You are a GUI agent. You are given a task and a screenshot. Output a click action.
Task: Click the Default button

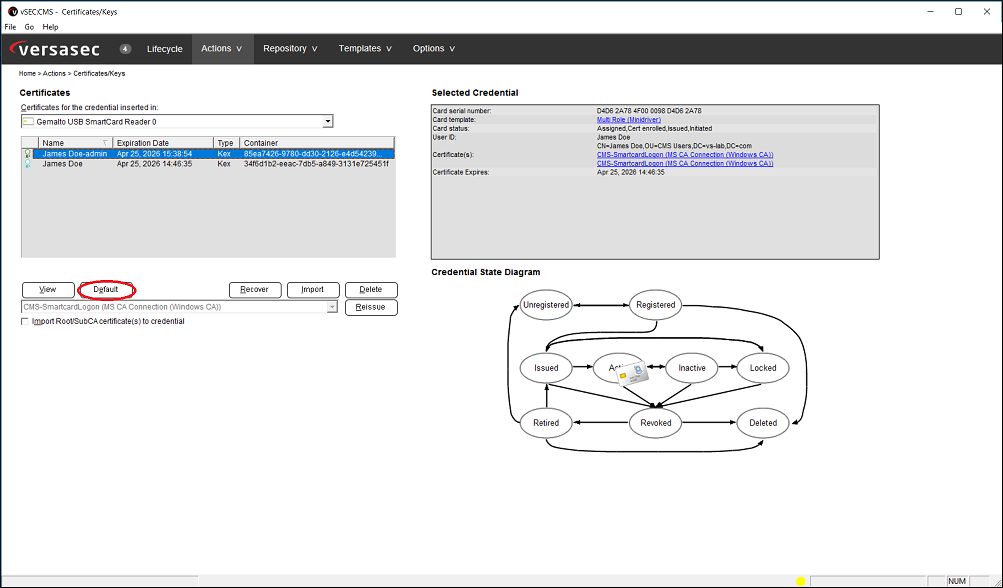(106, 289)
